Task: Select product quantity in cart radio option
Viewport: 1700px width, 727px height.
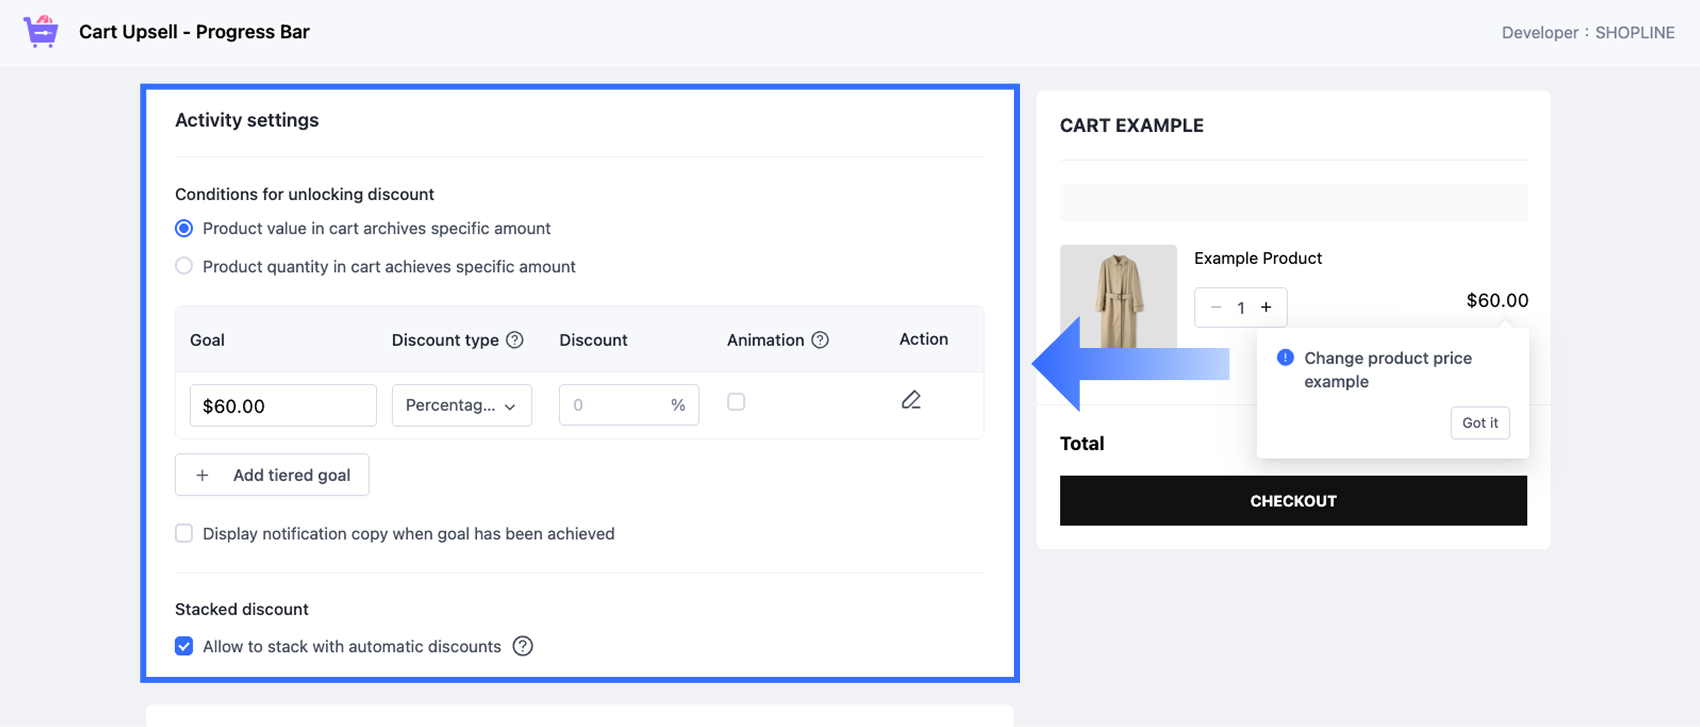Action: point(184,266)
